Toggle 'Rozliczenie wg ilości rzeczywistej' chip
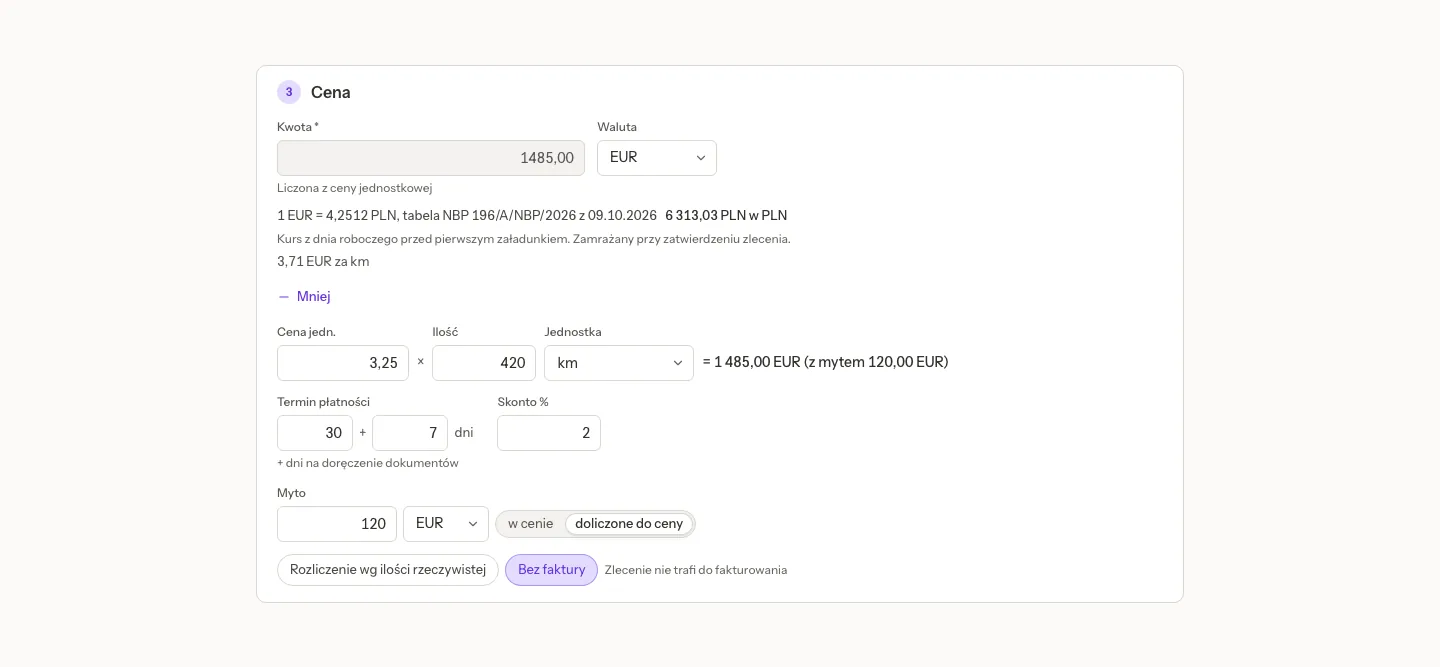The height and width of the screenshot is (667, 1440). (388, 570)
